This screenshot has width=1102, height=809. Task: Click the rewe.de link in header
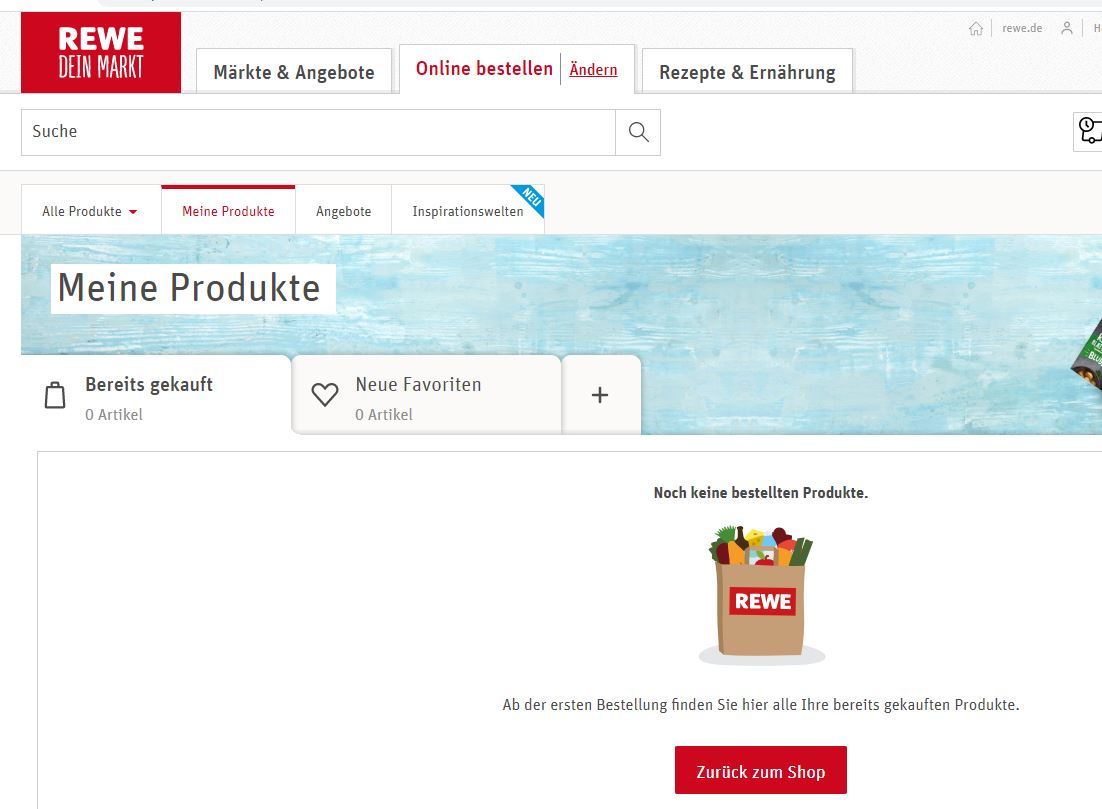(x=1022, y=28)
